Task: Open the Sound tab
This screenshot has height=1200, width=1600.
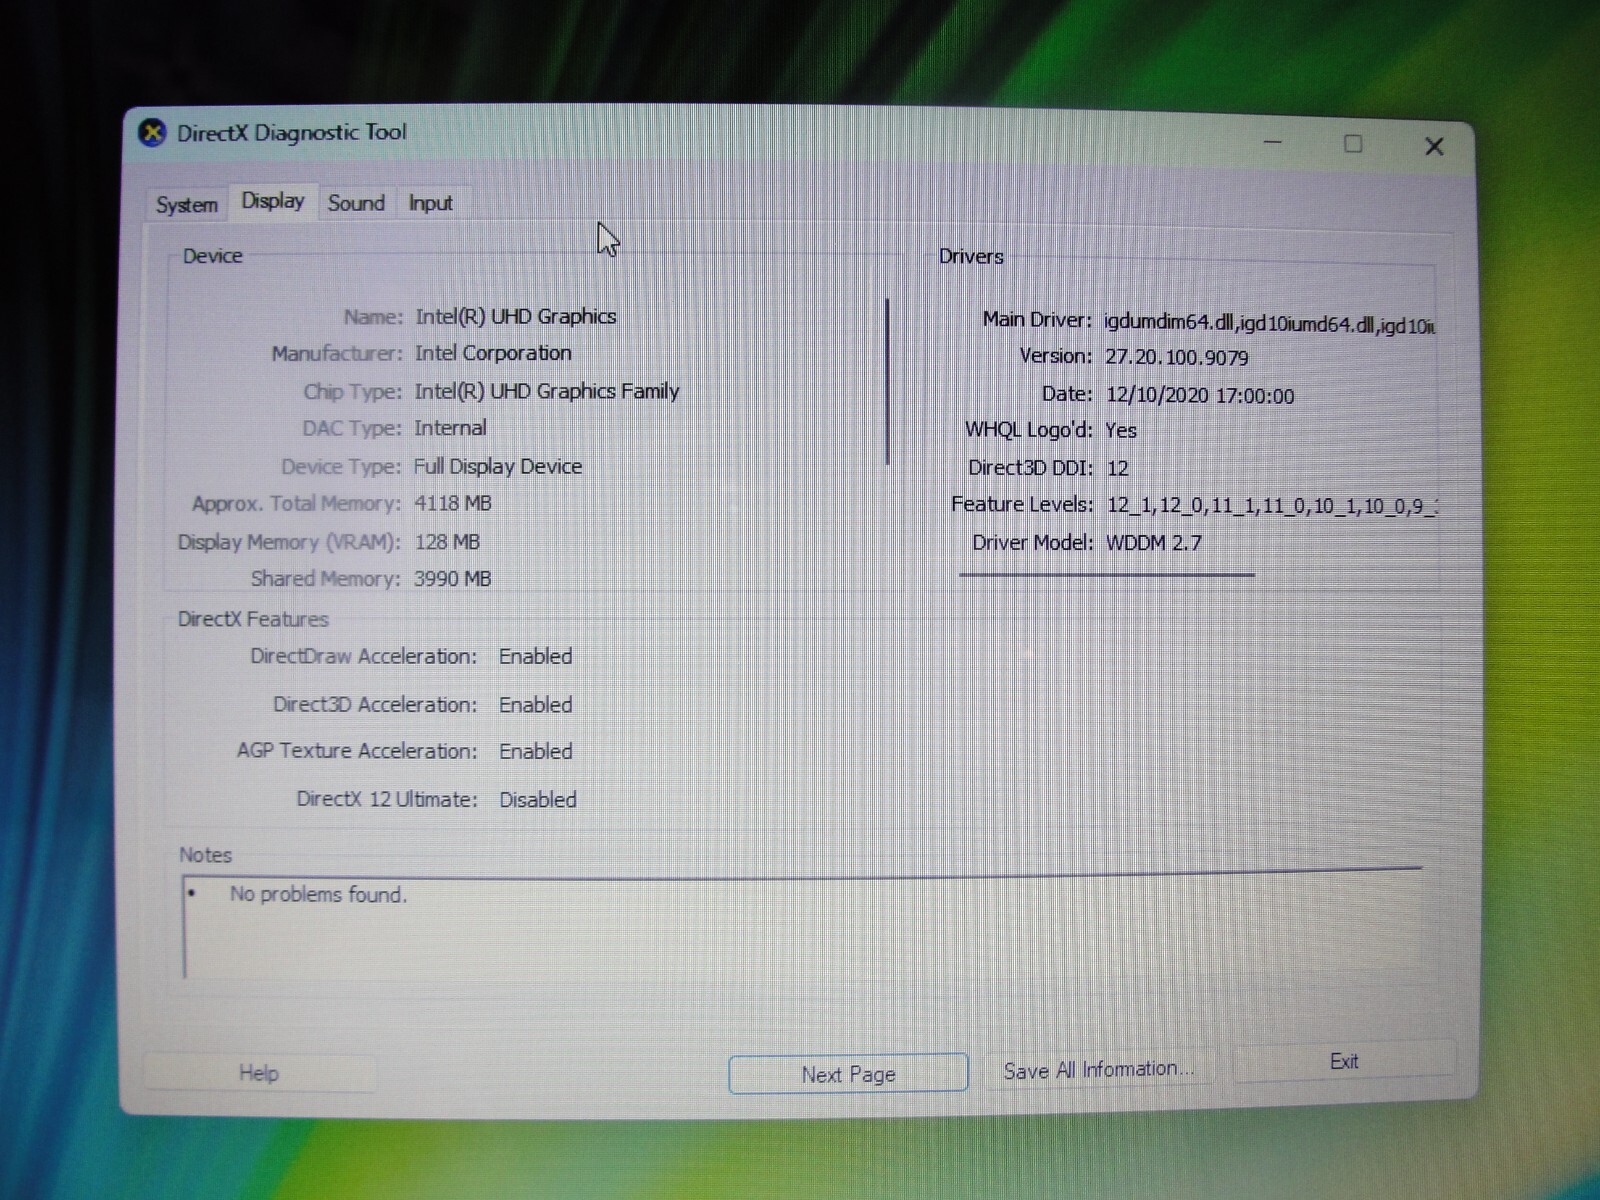Action: coord(356,203)
